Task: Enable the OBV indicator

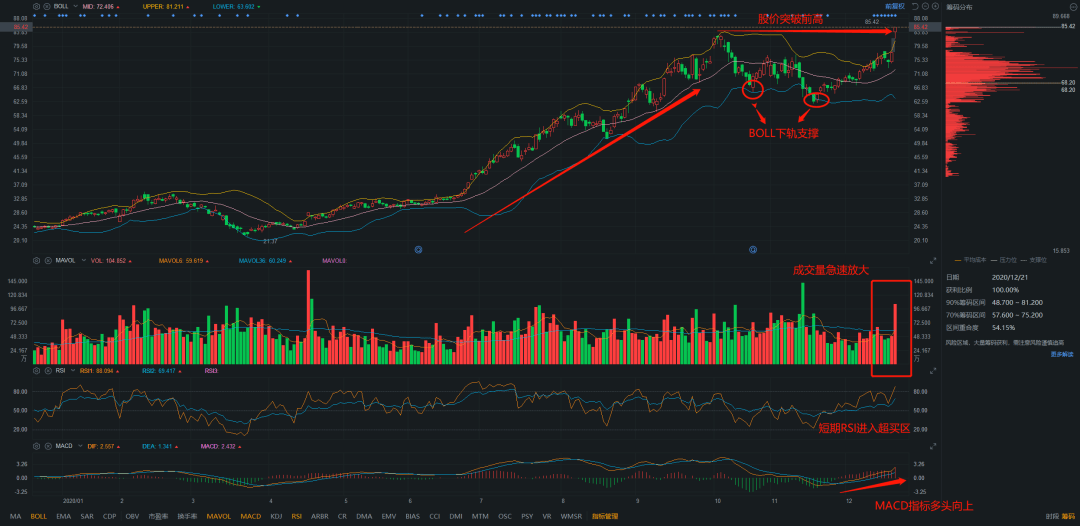Action: coord(132,516)
